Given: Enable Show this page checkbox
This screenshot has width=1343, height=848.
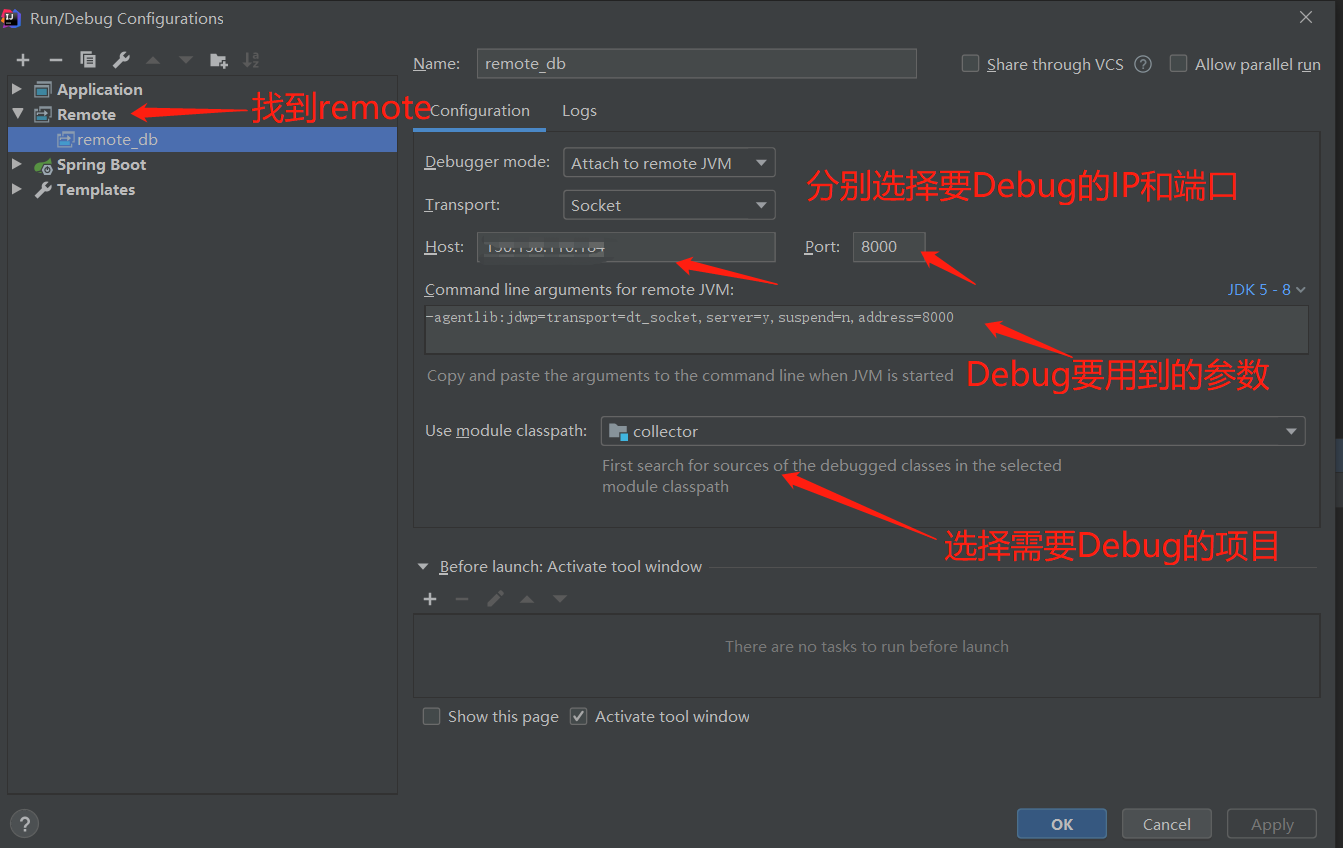Looking at the screenshot, I should [x=431, y=716].
